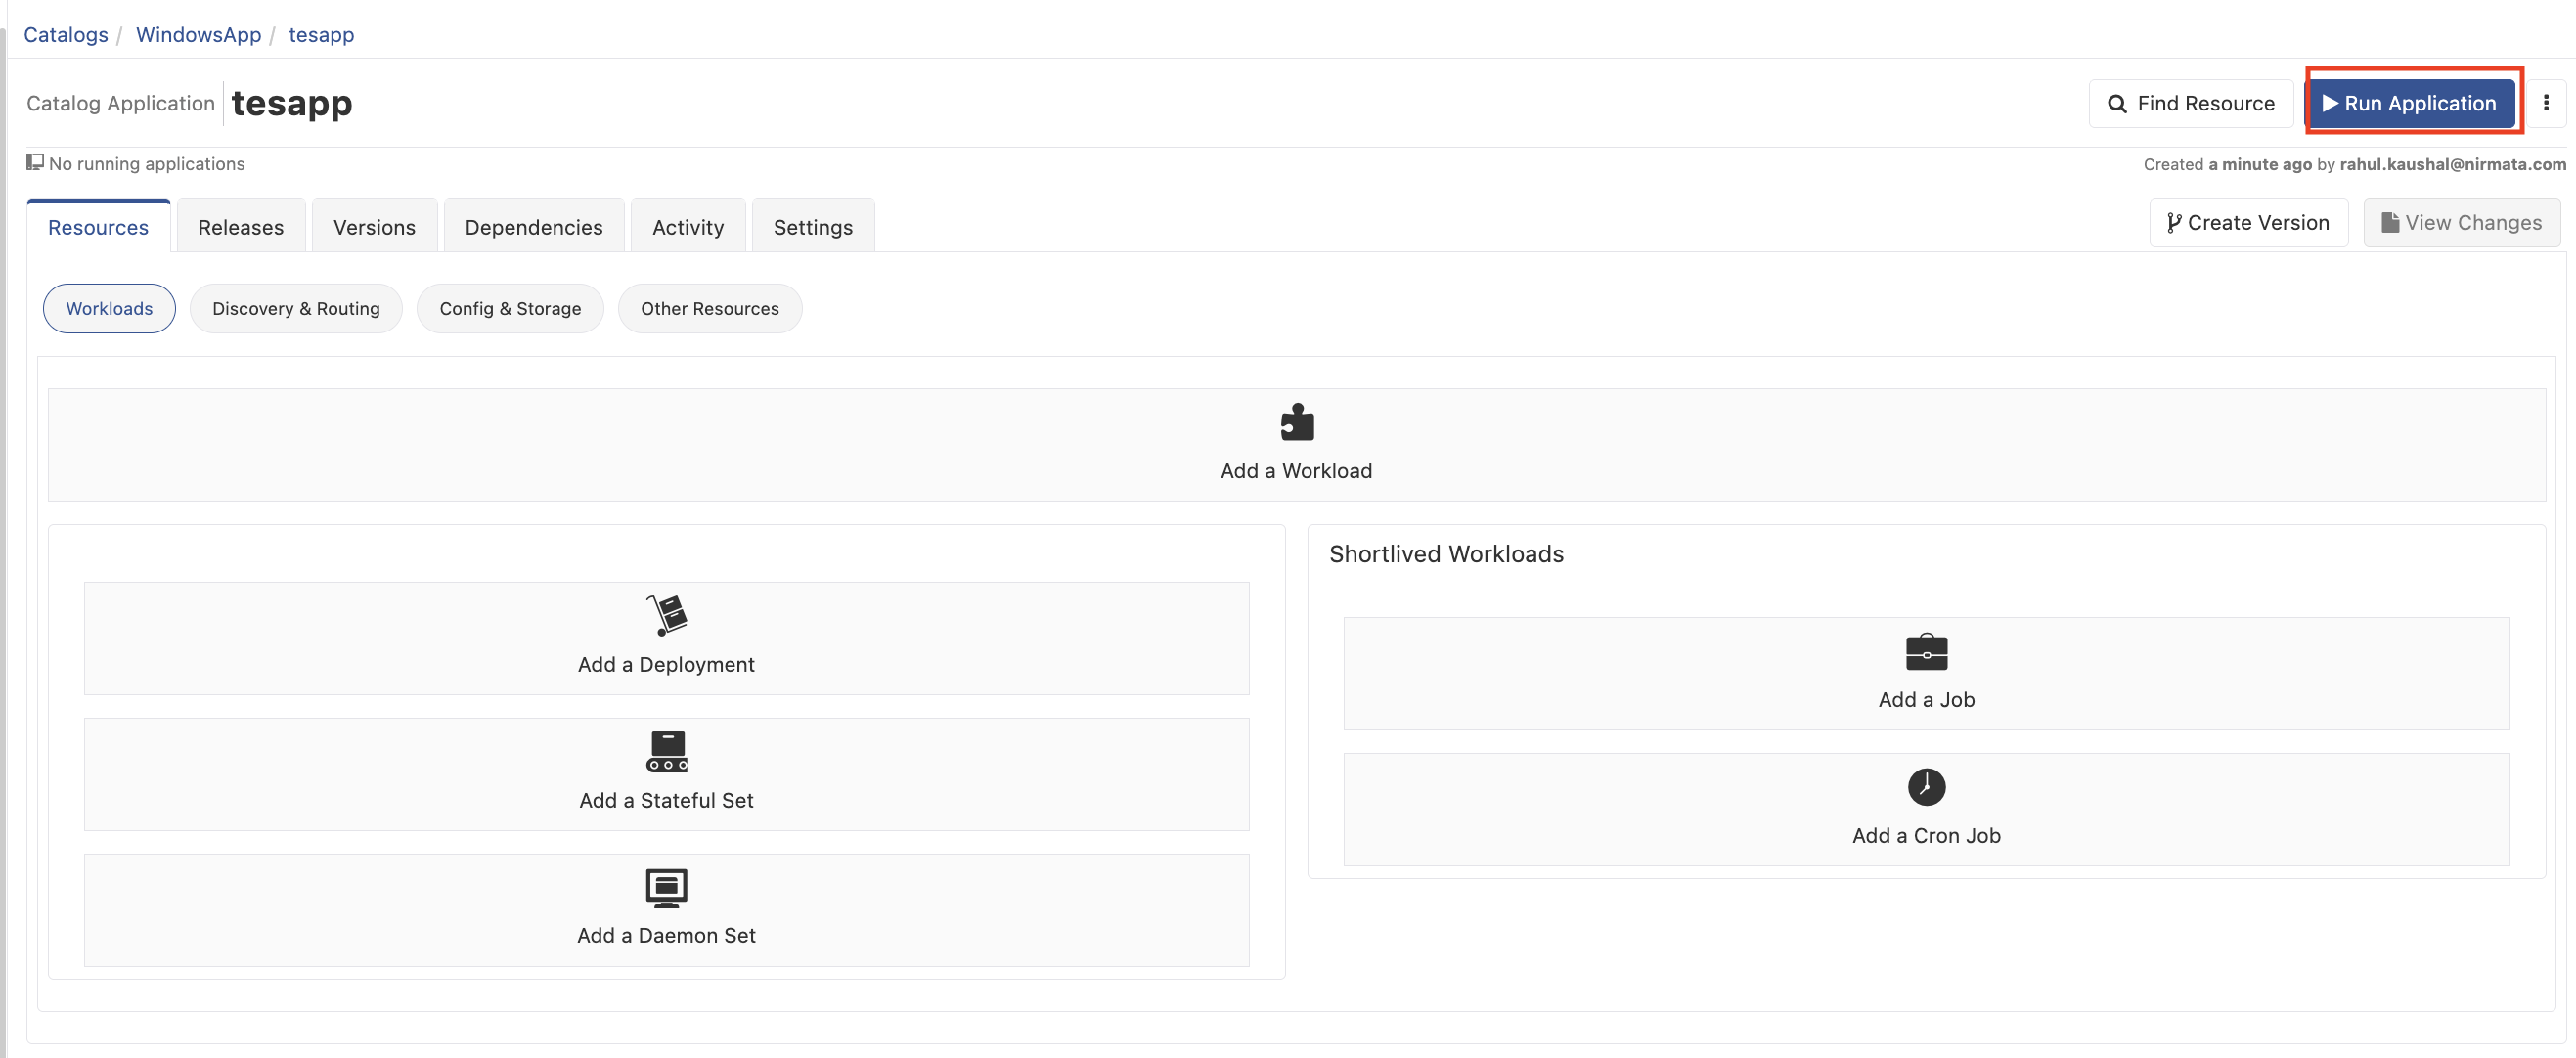Click the View Changes button
This screenshot has width=2576, height=1058.
(2461, 223)
